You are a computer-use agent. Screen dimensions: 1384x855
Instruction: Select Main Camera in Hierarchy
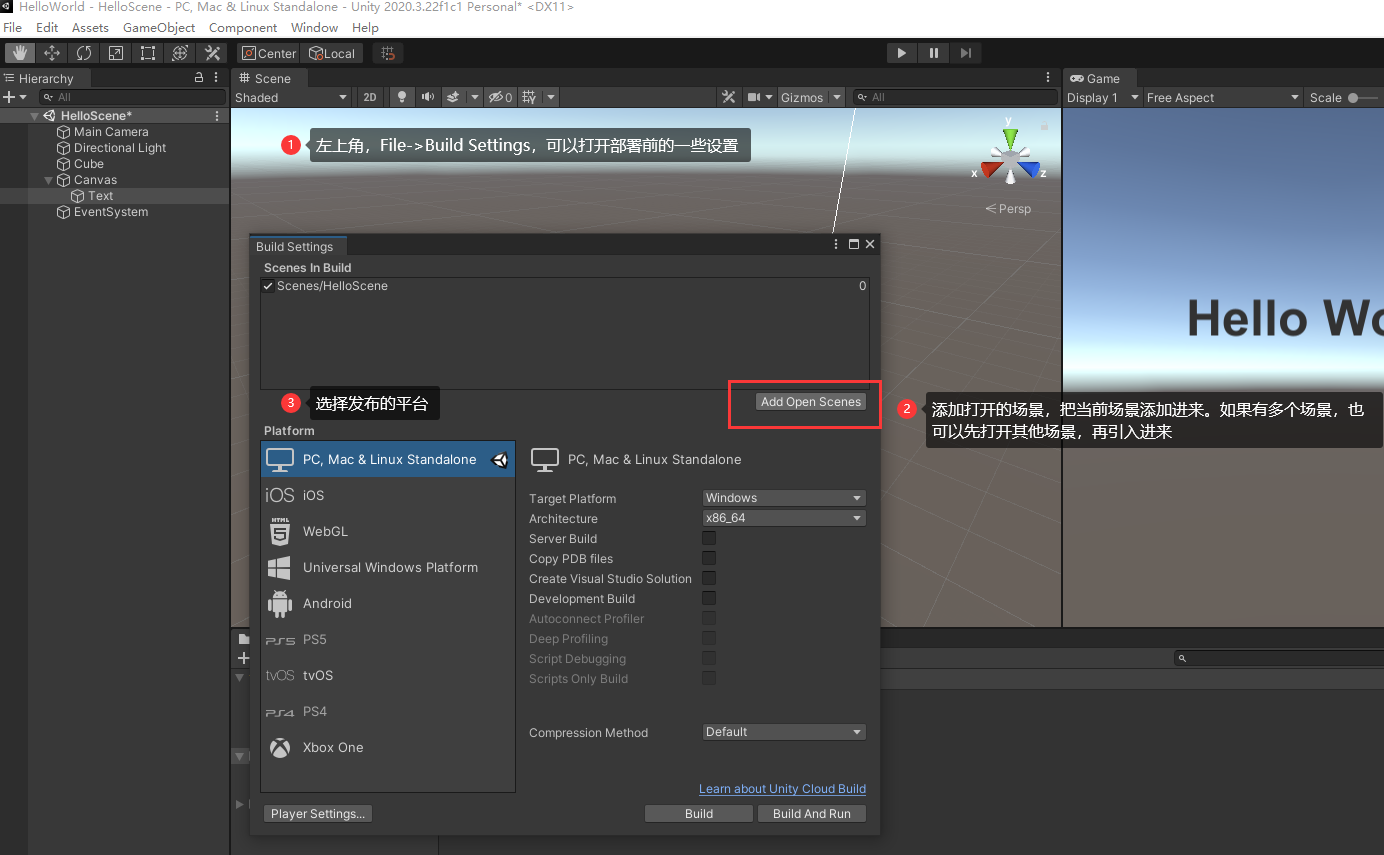coord(110,132)
